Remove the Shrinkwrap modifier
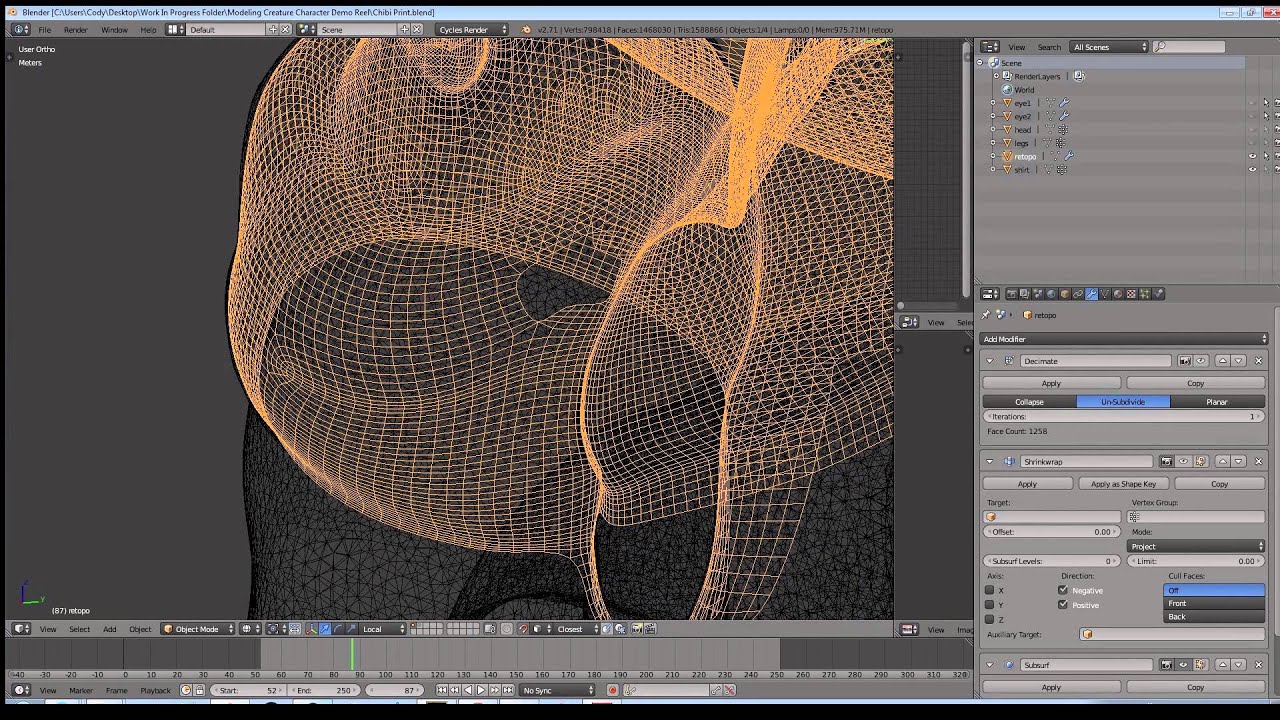Image resolution: width=1280 pixels, height=720 pixels. [1258, 461]
